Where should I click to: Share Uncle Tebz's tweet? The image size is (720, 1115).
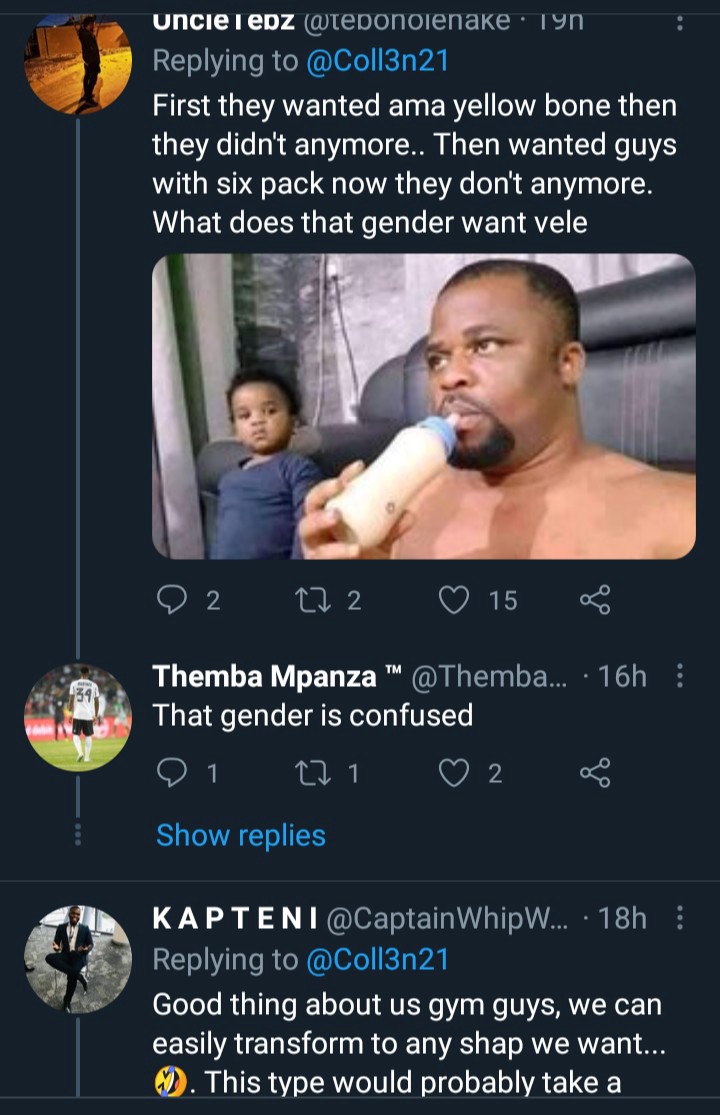595,599
